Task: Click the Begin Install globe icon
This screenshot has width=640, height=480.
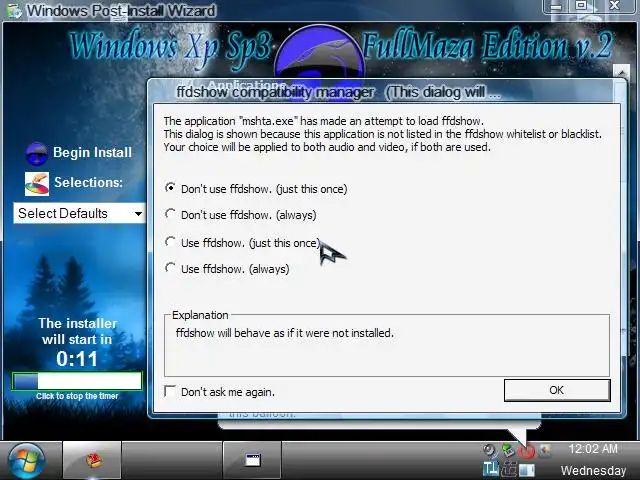Action: [x=37, y=153]
